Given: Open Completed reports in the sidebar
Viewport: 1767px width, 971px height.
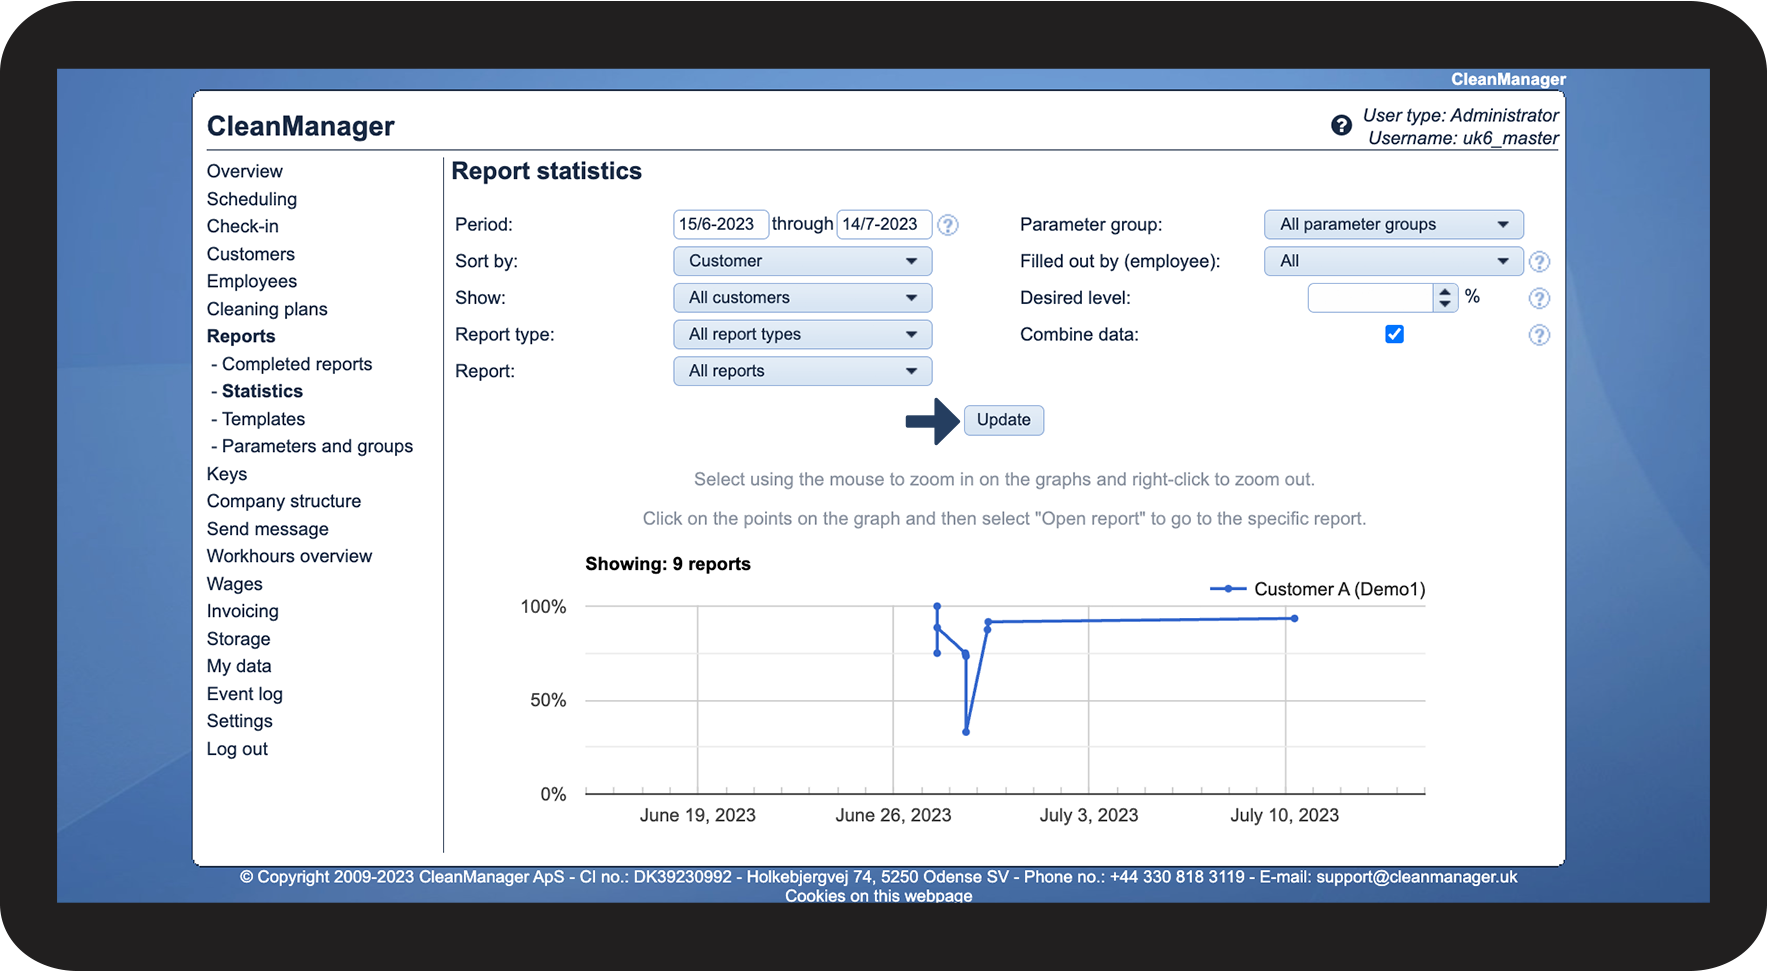Looking at the screenshot, I should 296,364.
